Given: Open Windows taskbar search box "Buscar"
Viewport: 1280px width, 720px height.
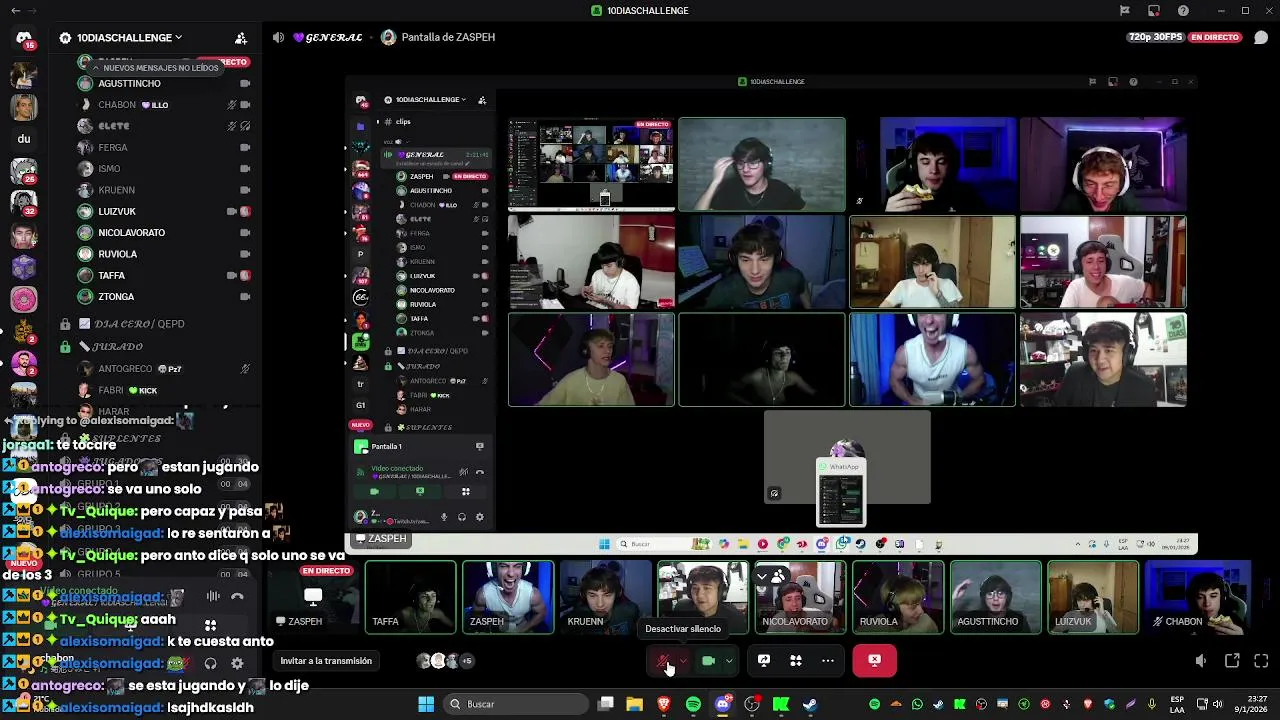Looking at the screenshot, I should 517,704.
